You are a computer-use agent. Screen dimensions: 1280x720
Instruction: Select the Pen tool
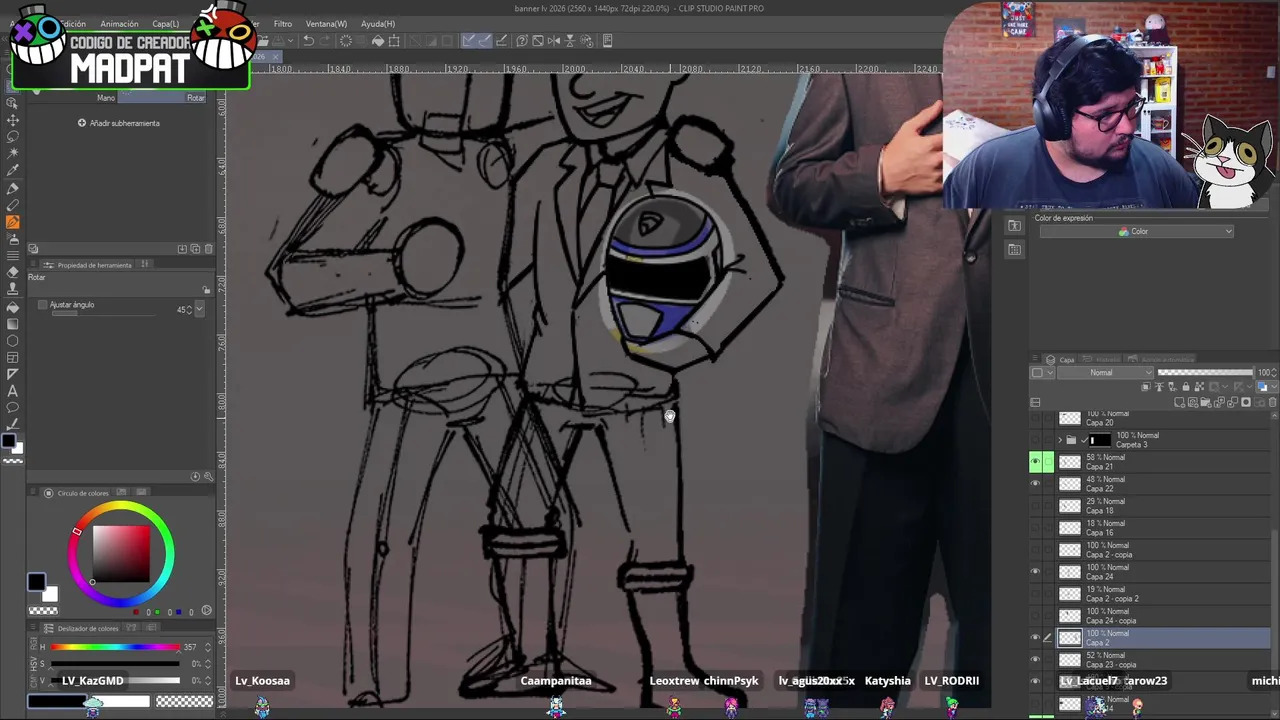[x=12, y=189]
